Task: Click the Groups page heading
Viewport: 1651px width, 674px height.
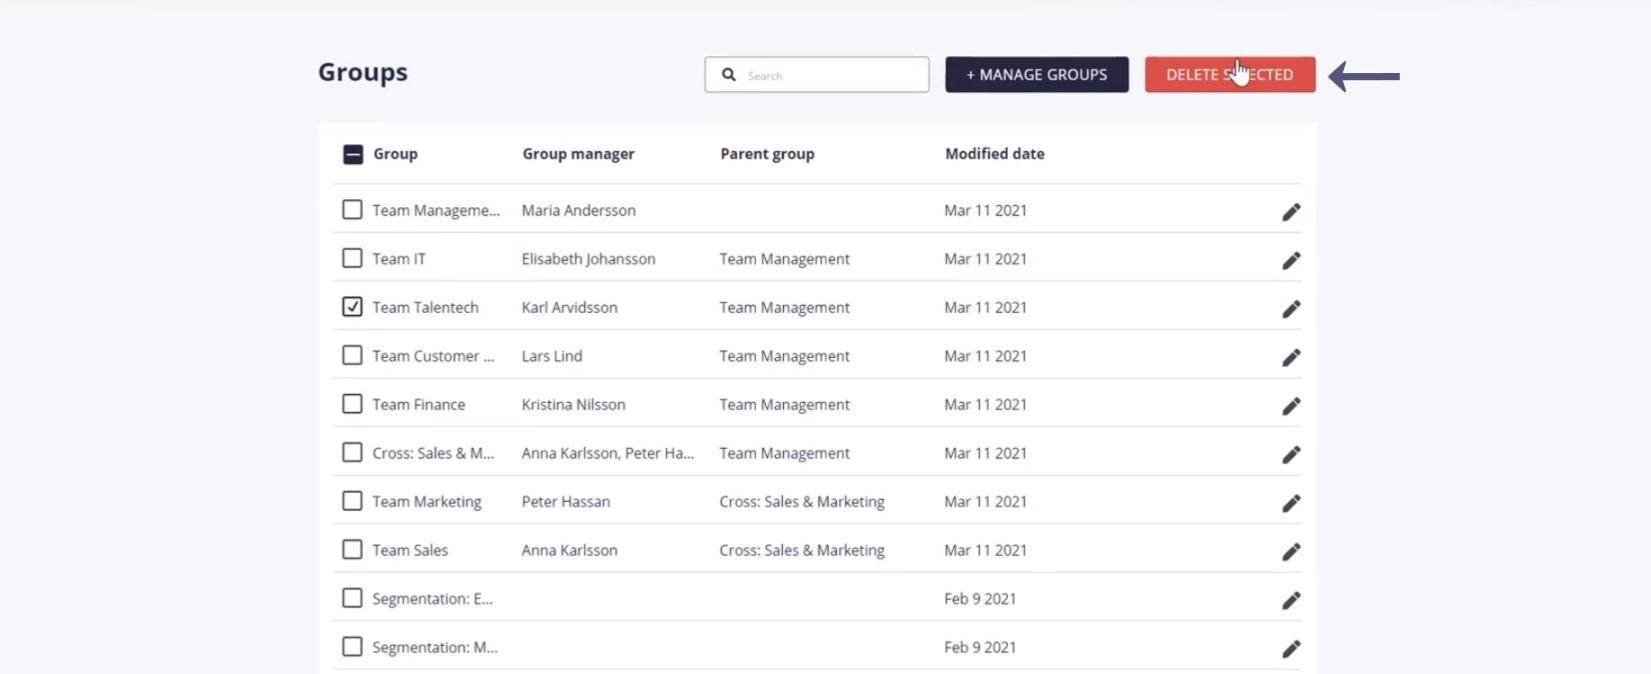Action: coord(363,73)
